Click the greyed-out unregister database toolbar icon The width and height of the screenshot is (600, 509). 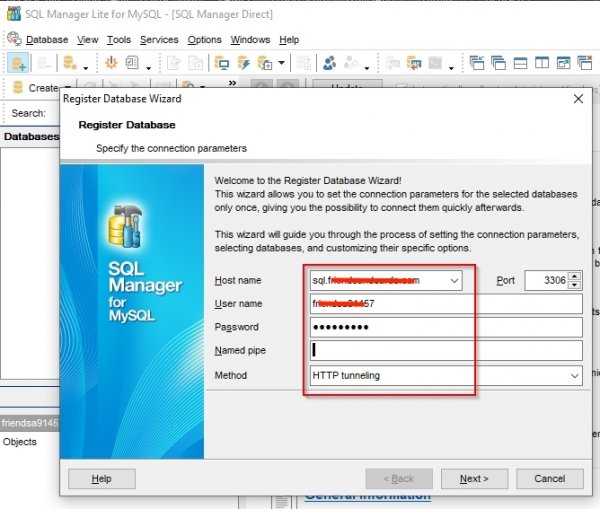pyautogui.click(x=44, y=63)
